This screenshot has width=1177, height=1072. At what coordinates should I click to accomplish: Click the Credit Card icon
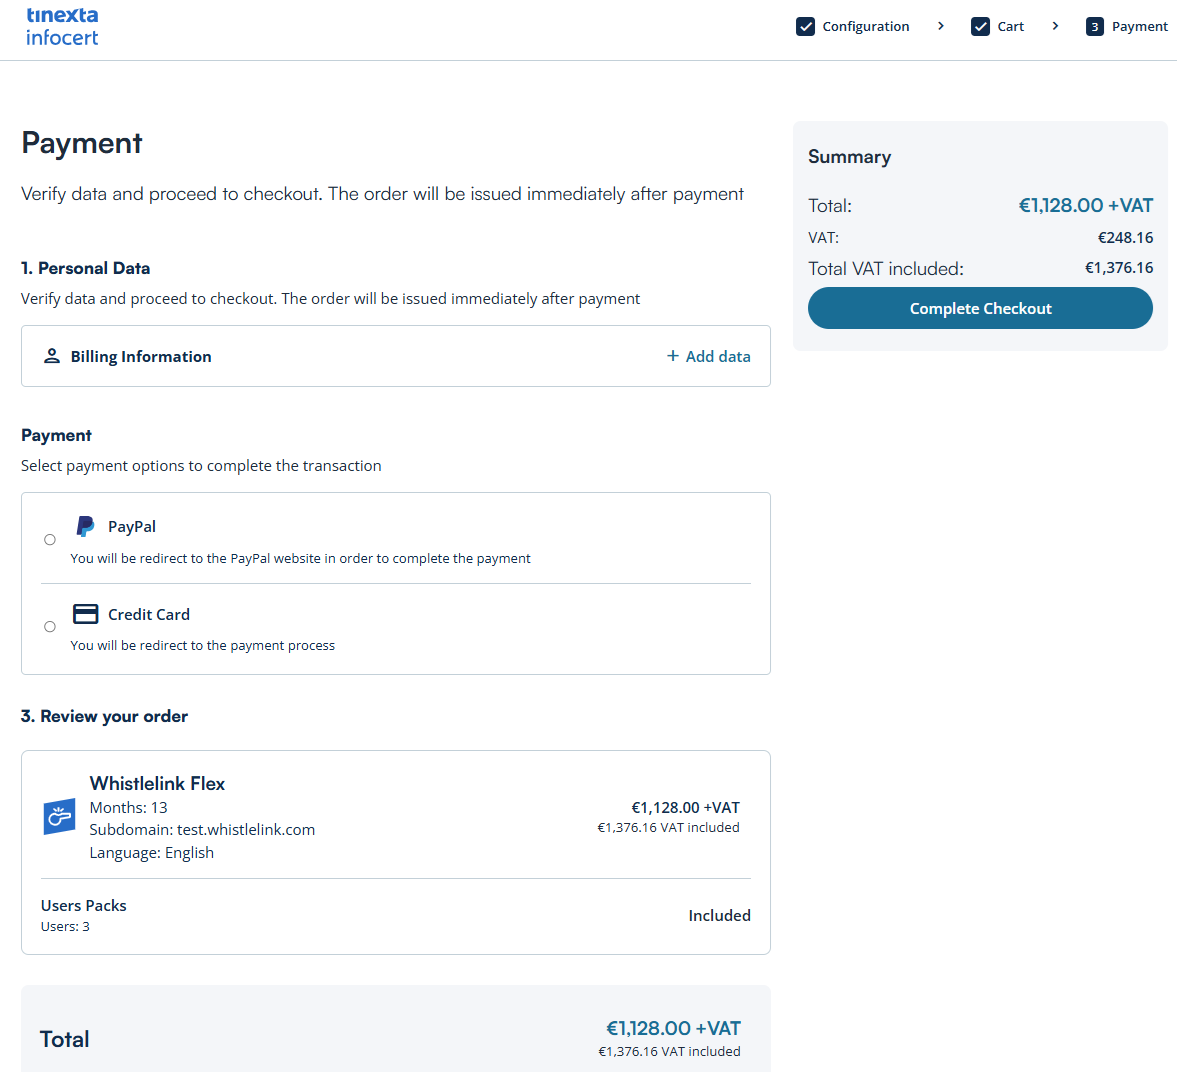coord(86,614)
